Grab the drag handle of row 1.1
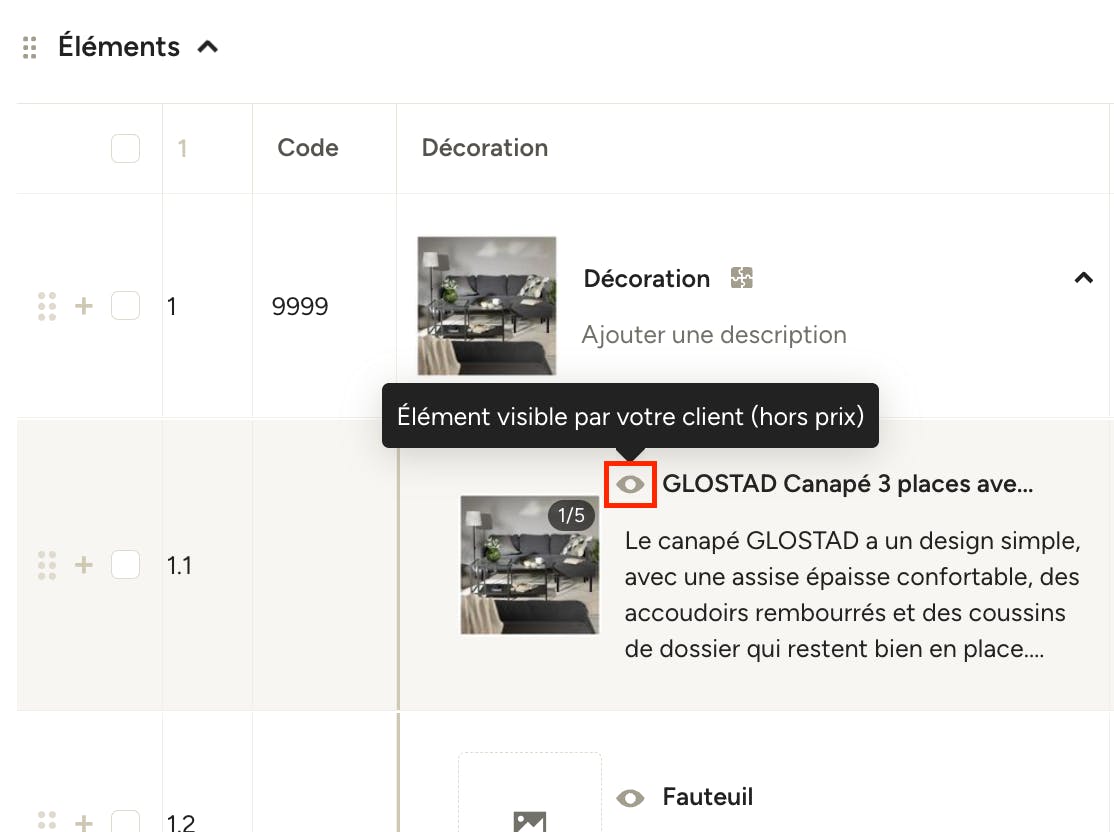Viewport: 1114px width, 832px height. point(47,565)
